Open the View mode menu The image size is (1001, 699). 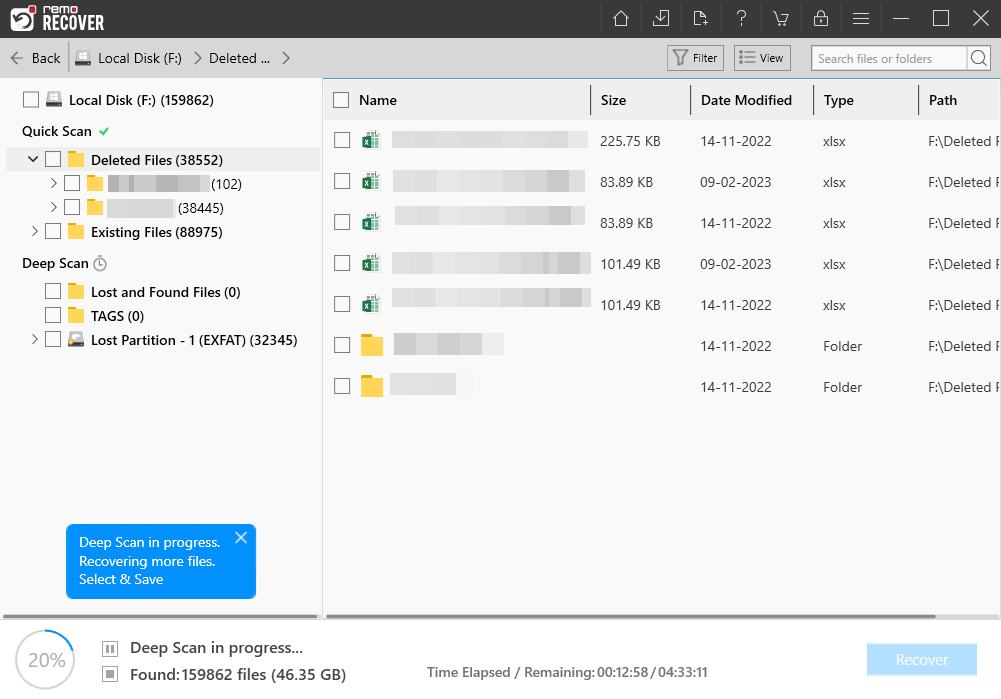[x=761, y=58]
